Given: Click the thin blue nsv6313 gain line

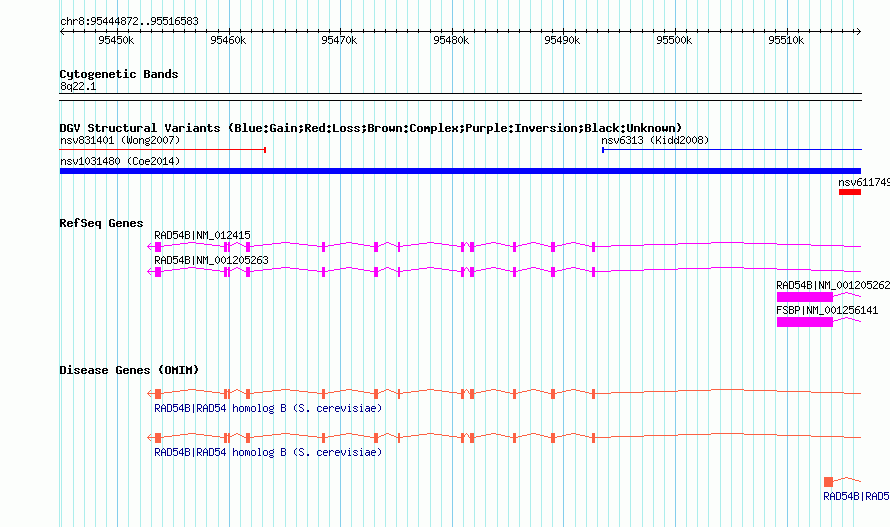Looking at the screenshot, I should point(732,150).
